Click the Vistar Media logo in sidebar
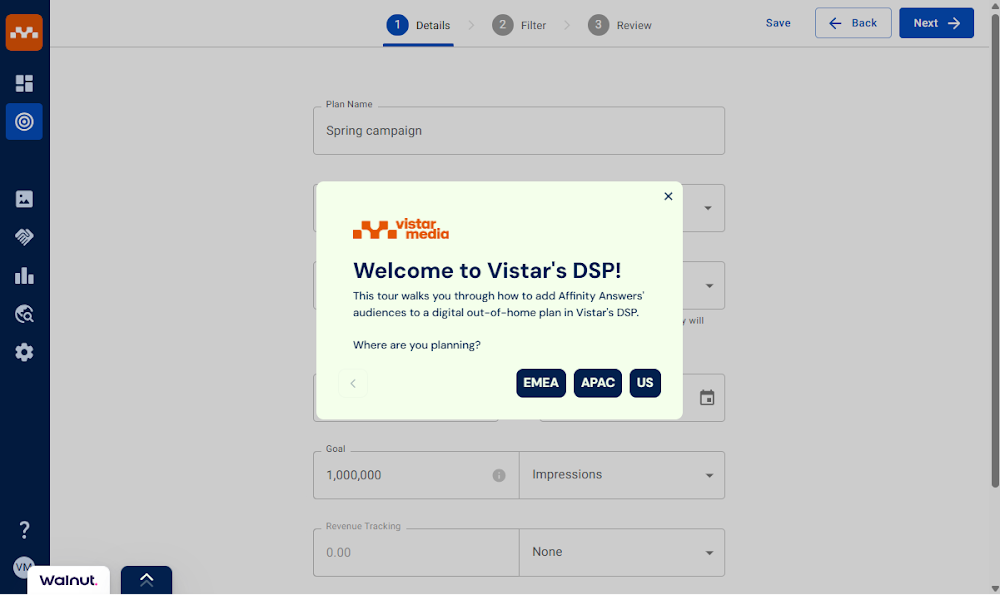The width and height of the screenshot is (1000, 595). pos(24,32)
